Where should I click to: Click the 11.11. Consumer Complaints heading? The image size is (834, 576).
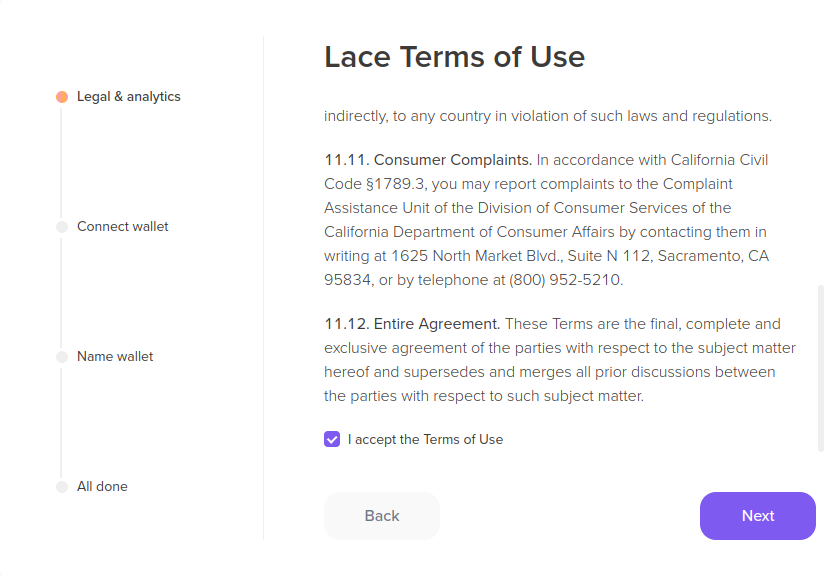point(429,160)
